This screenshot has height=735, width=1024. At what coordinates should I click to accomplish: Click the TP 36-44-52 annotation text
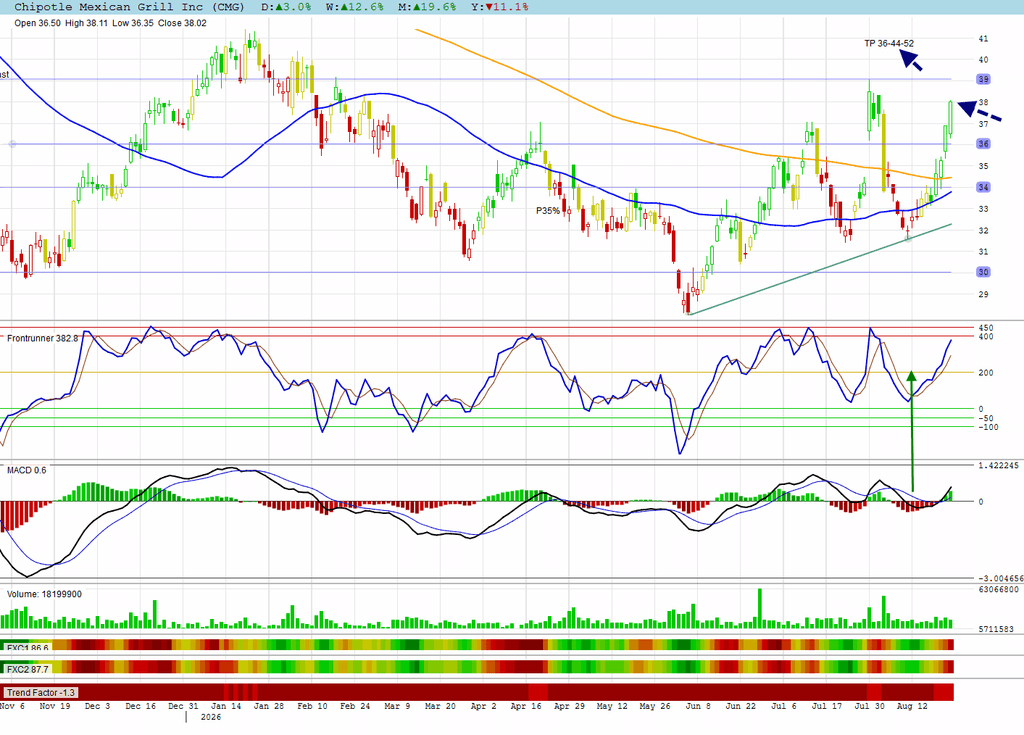coord(889,43)
